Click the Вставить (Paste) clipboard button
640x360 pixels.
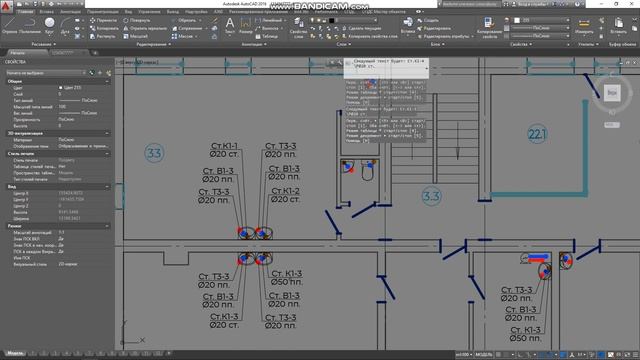point(619,26)
